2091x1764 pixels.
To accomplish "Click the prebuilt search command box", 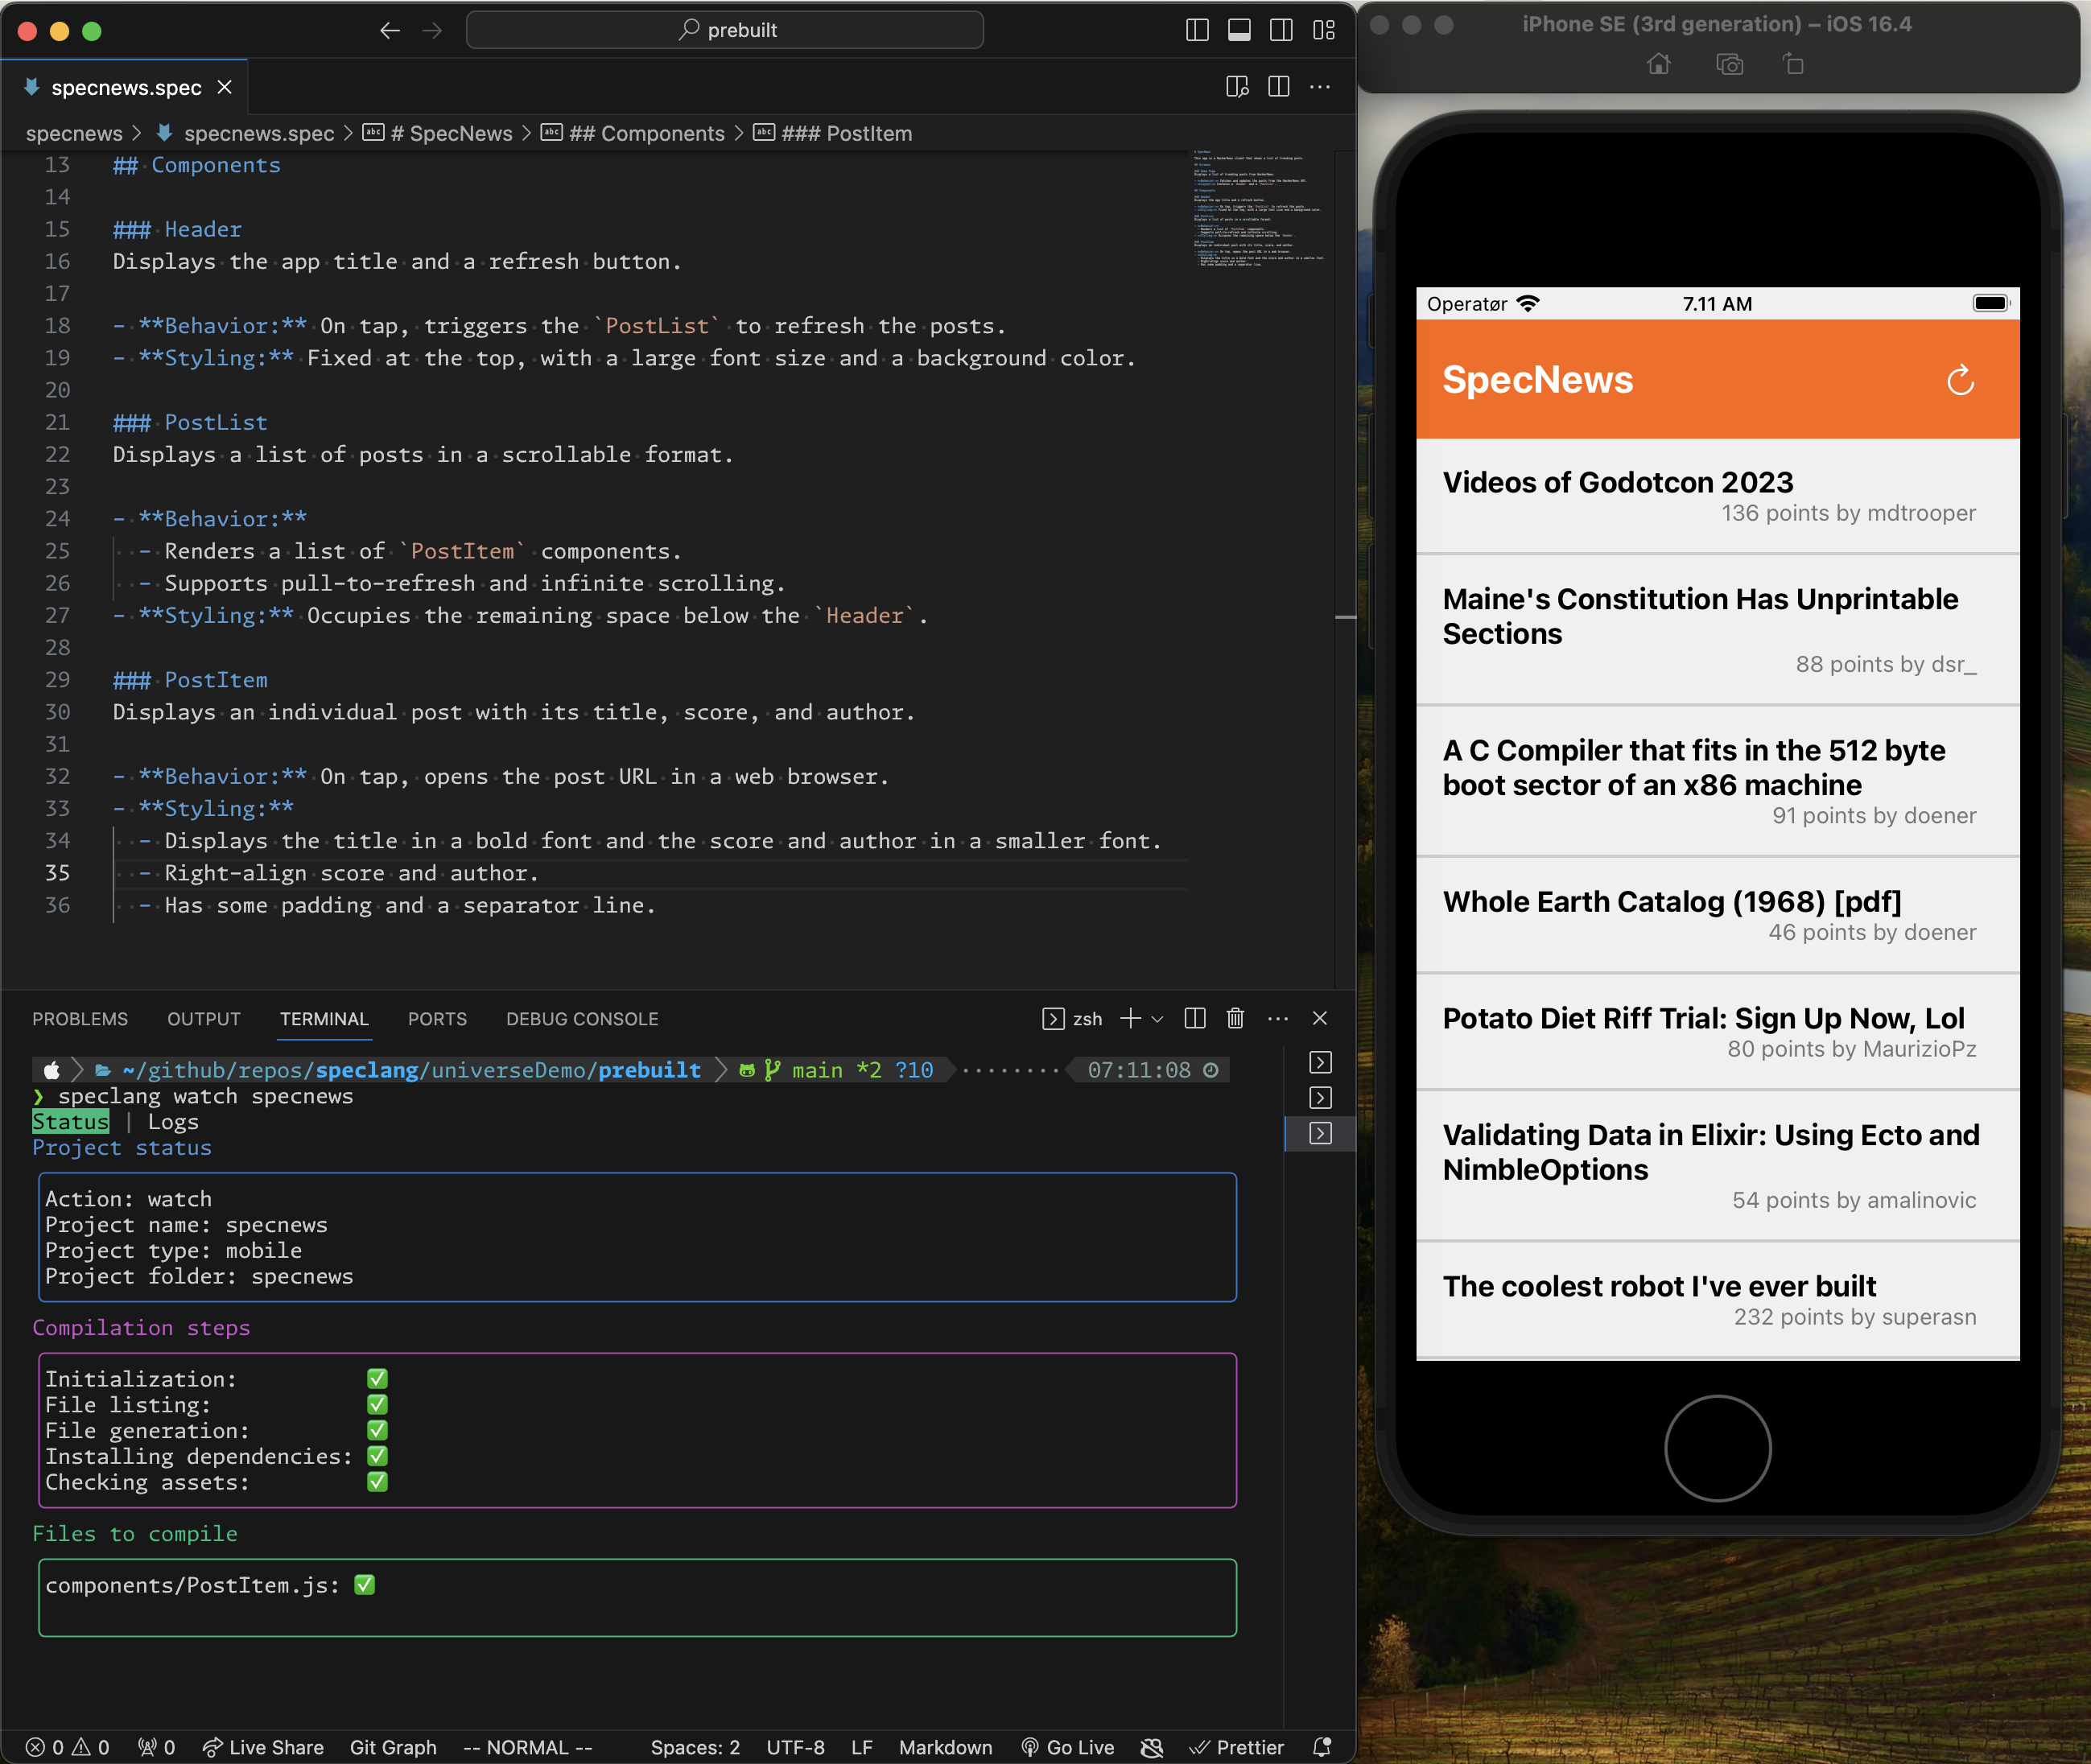I will pos(725,30).
